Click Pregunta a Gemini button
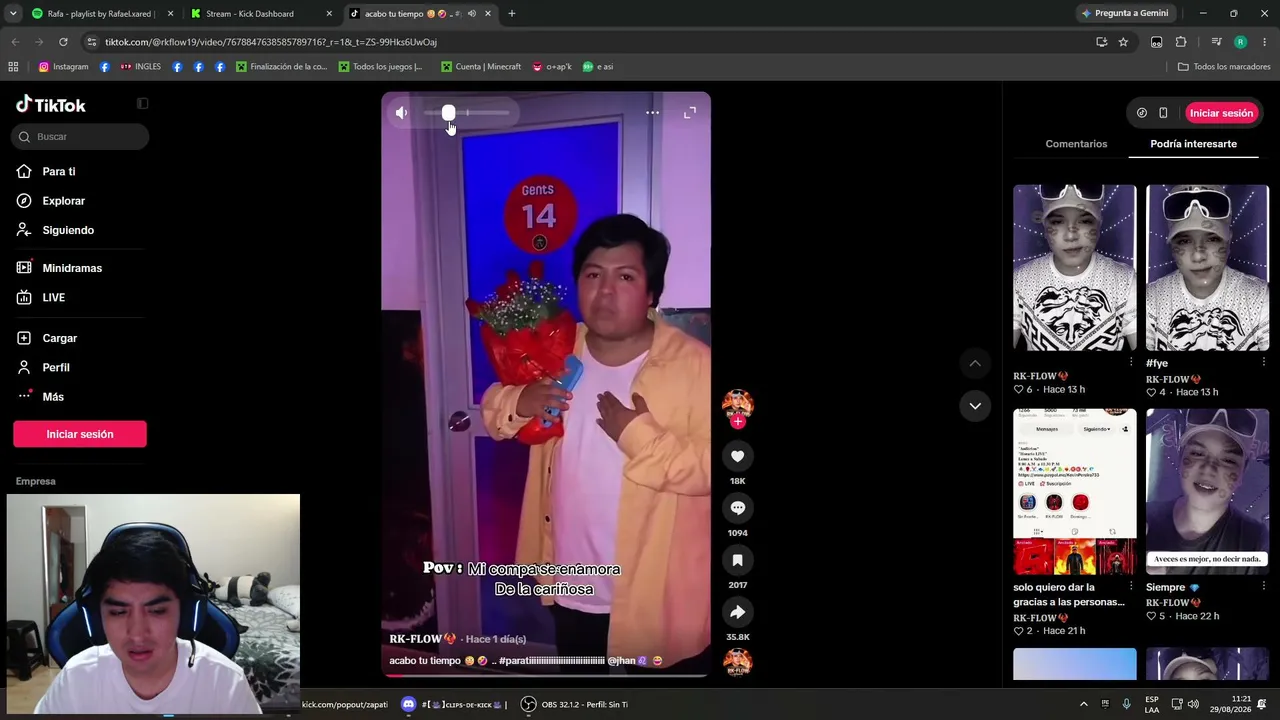Image resolution: width=1280 pixels, height=720 pixels. 1125,14
